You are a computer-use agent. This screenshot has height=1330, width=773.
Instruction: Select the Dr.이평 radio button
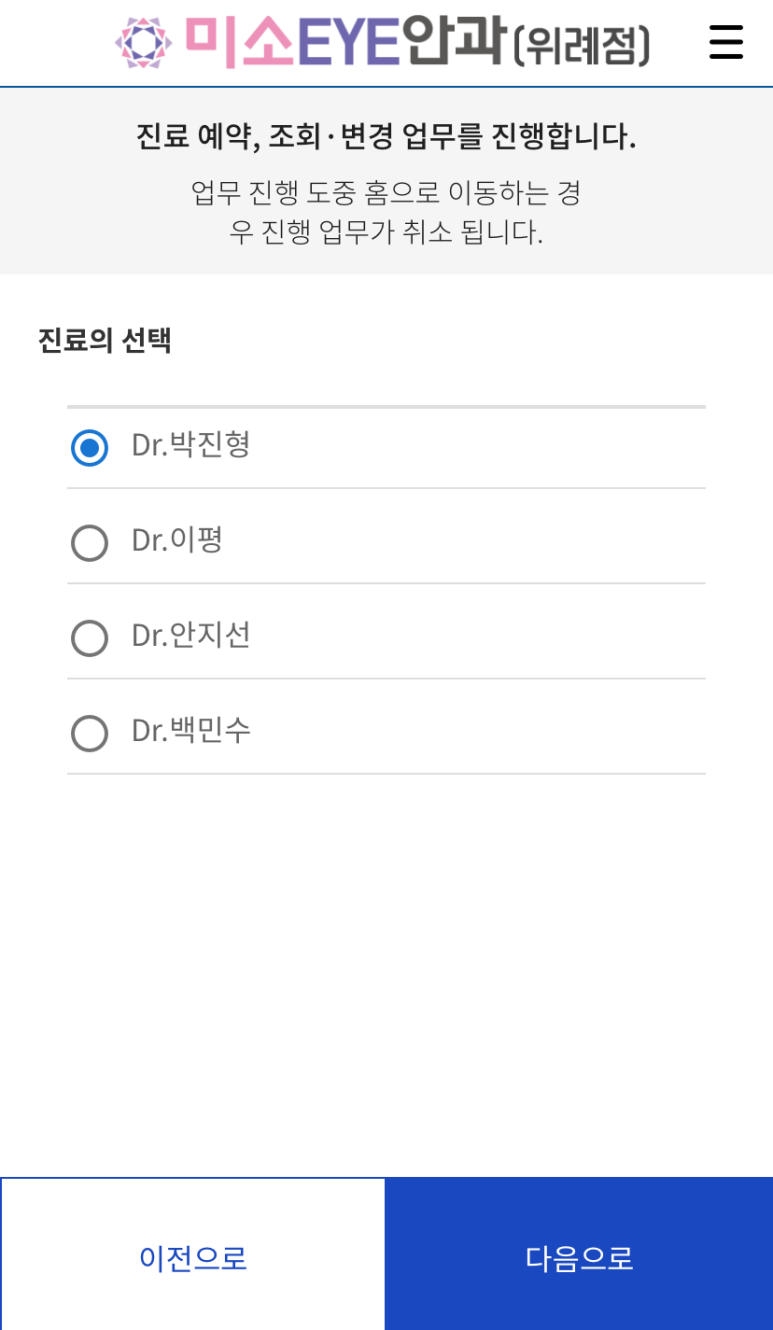[x=89, y=543]
